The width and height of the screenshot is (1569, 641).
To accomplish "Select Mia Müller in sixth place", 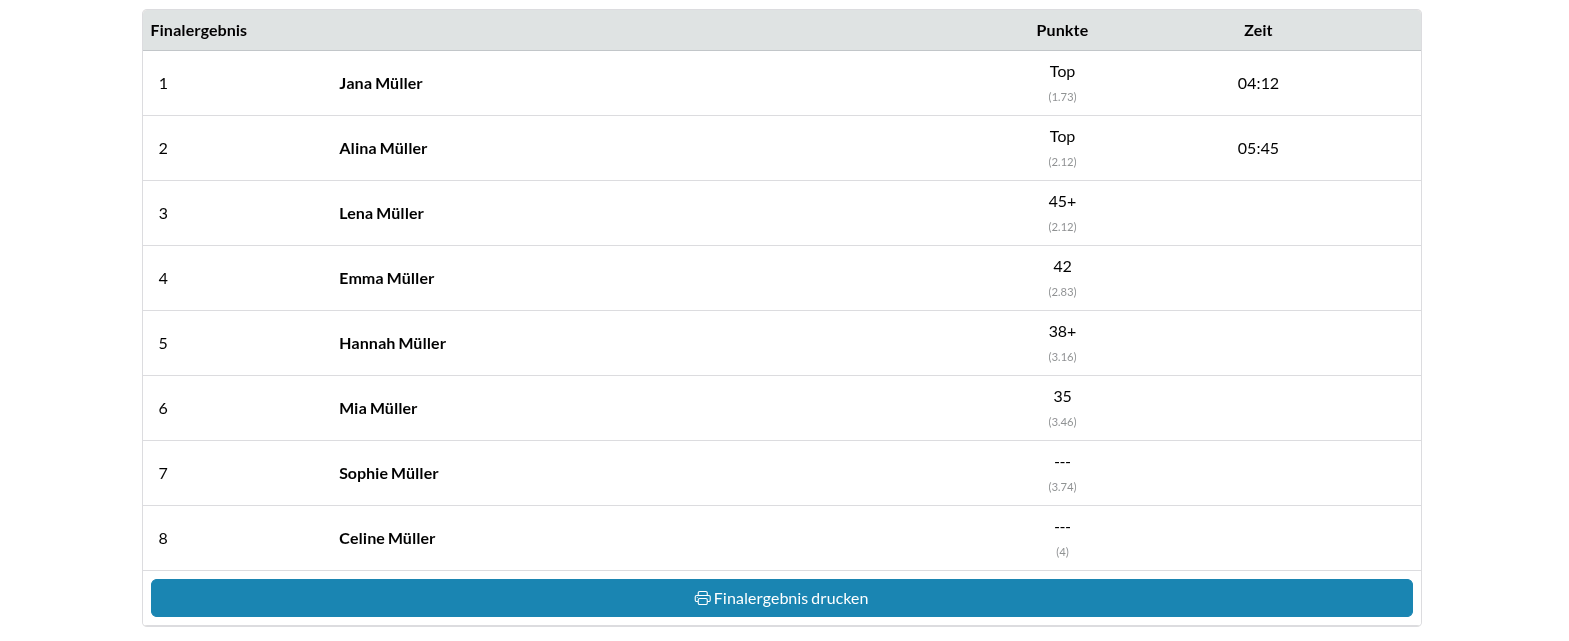I will (378, 409).
